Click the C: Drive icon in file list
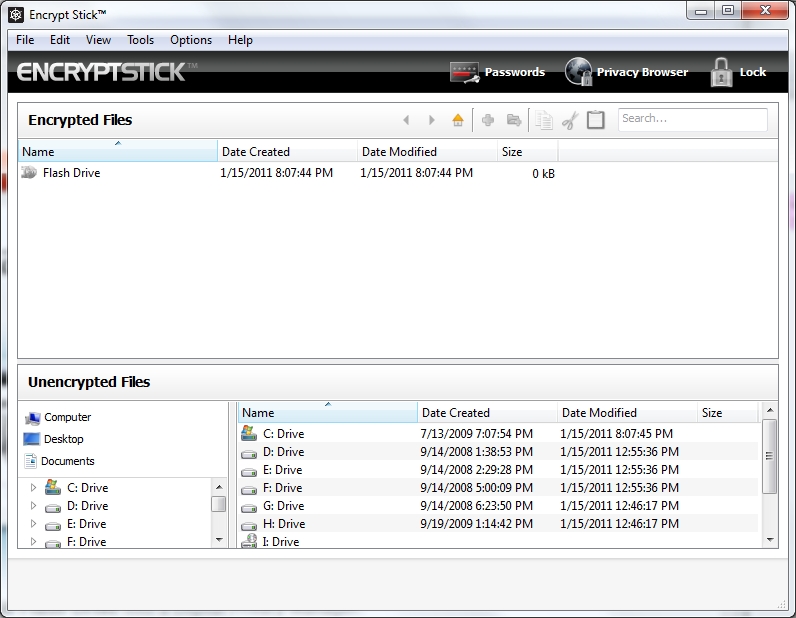 point(249,433)
